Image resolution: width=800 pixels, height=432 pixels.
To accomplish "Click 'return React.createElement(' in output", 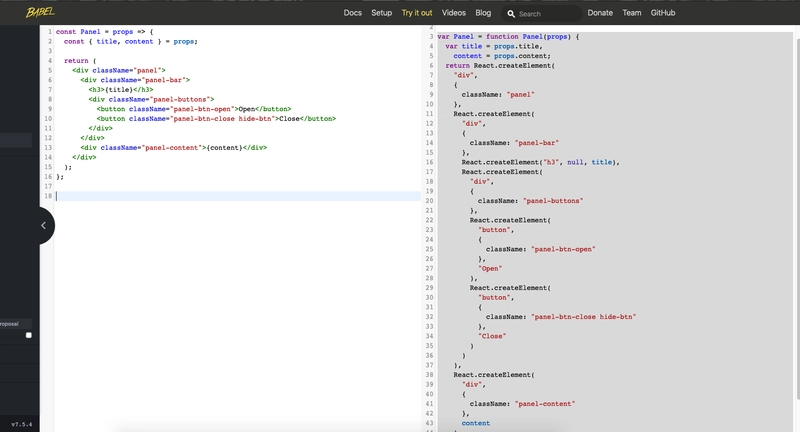I will click(500, 66).
